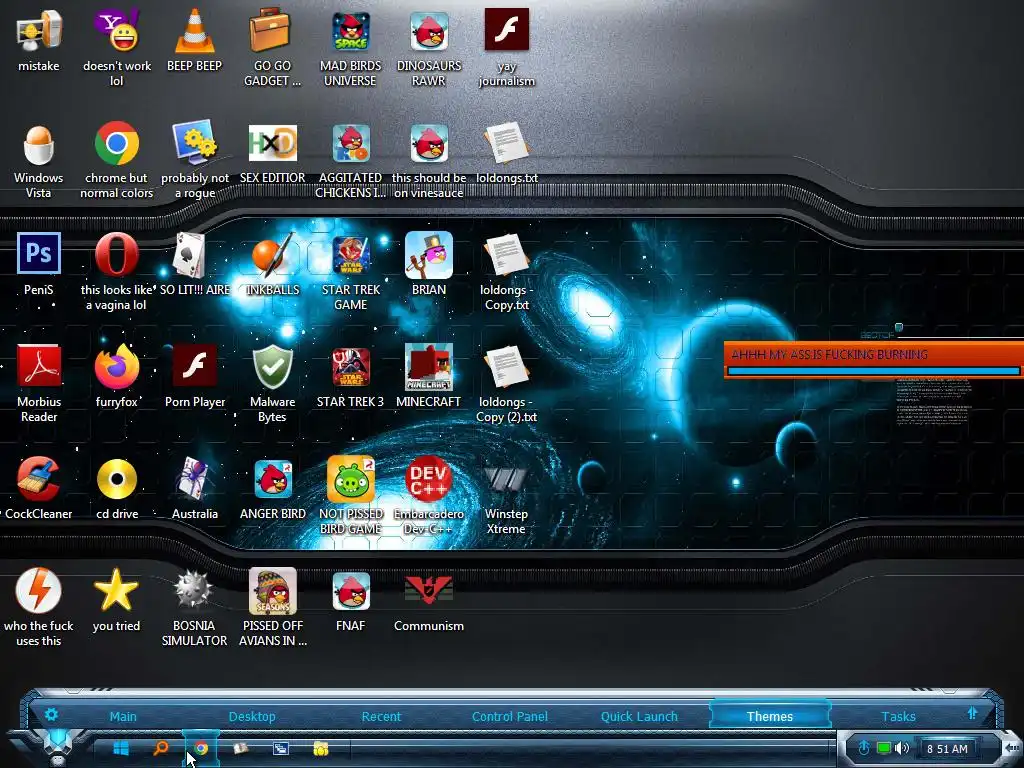1024x768 pixels.
Task: Launch the red Opera icon
Action: click(x=116, y=255)
